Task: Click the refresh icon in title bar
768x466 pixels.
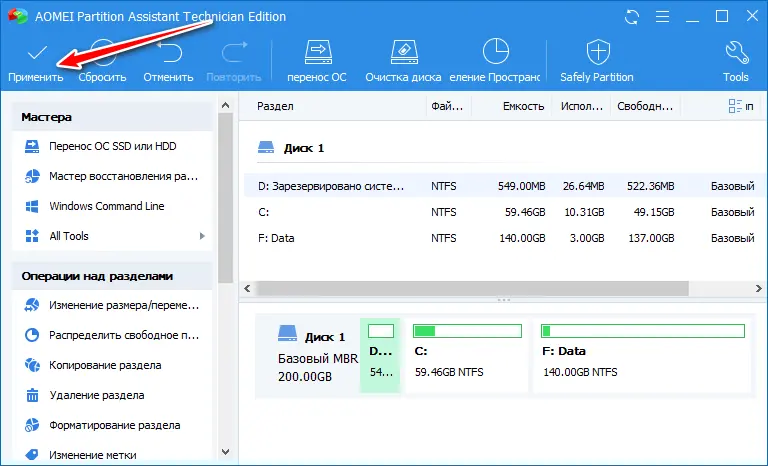Action: pos(631,17)
